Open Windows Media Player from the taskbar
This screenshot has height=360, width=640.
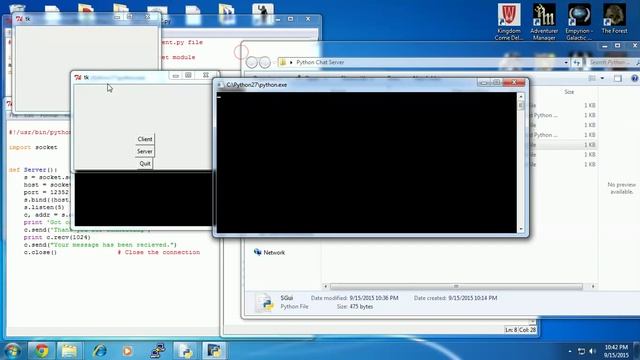coord(127,351)
